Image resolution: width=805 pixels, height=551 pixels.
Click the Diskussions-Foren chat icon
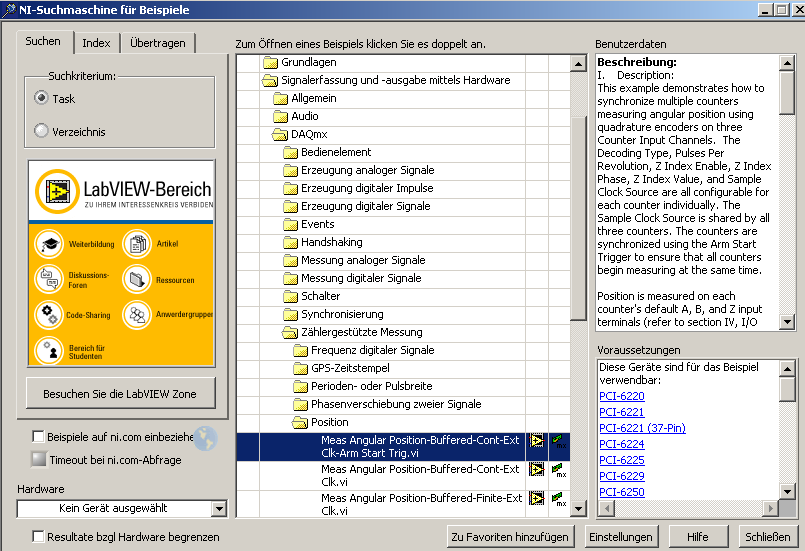click(49, 279)
